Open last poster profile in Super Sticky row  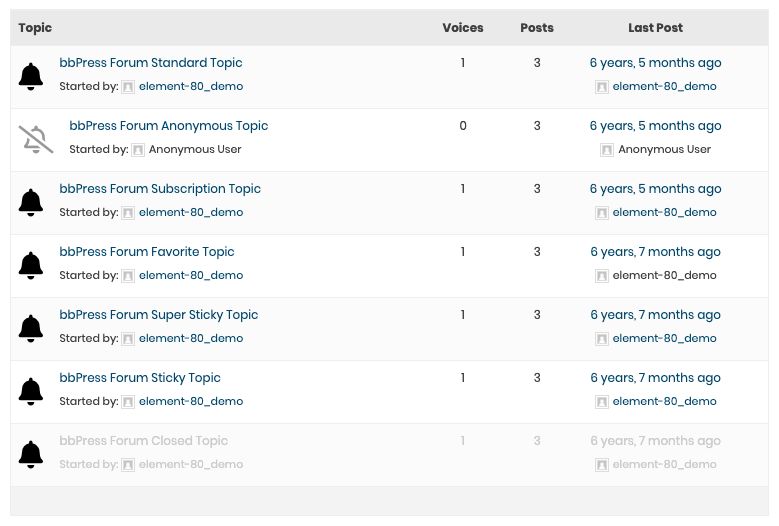pos(664,339)
